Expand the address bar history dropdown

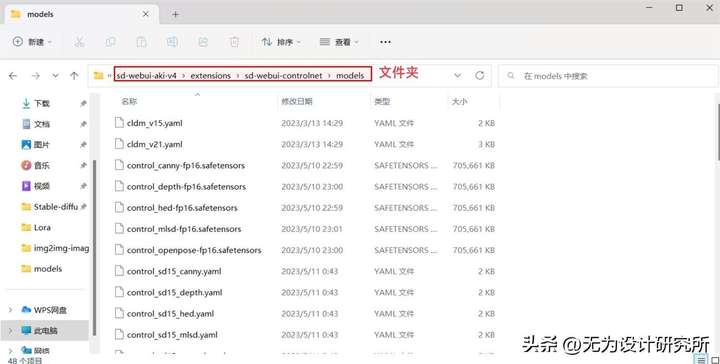point(457,75)
